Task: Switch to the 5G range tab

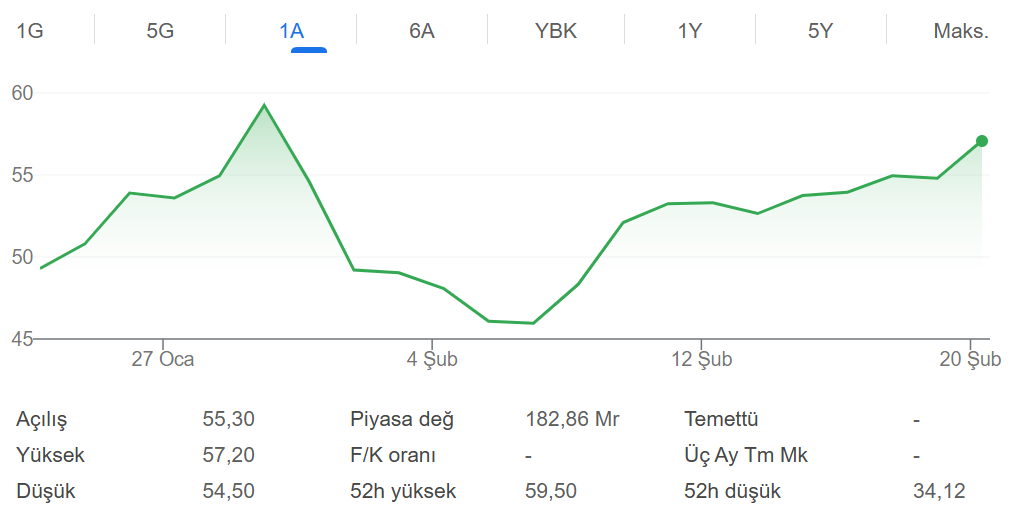Action: point(160,30)
